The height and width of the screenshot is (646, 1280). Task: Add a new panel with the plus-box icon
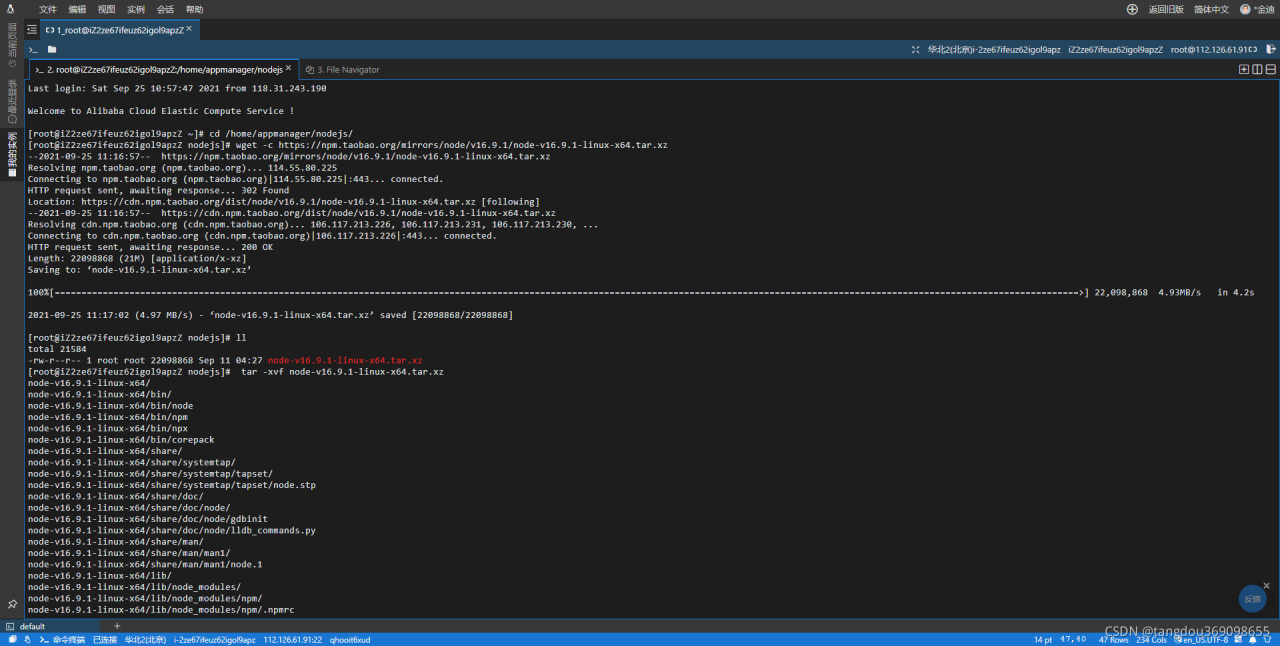1244,70
